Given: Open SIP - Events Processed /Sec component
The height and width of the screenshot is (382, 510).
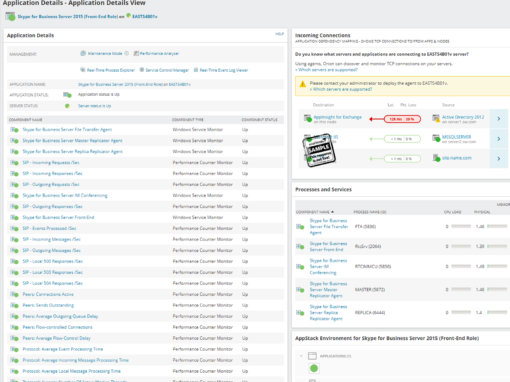Looking at the screenshot, I should pyautogui.click(x=49, y=228).
